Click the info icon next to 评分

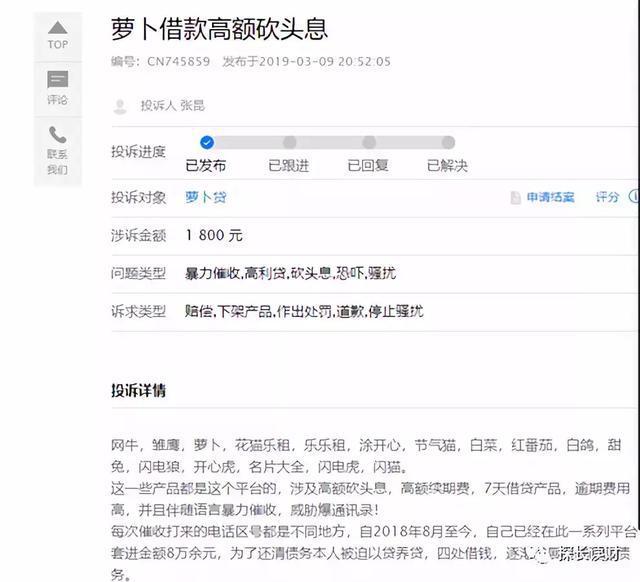pyautogui.click(x=634, y=196)
